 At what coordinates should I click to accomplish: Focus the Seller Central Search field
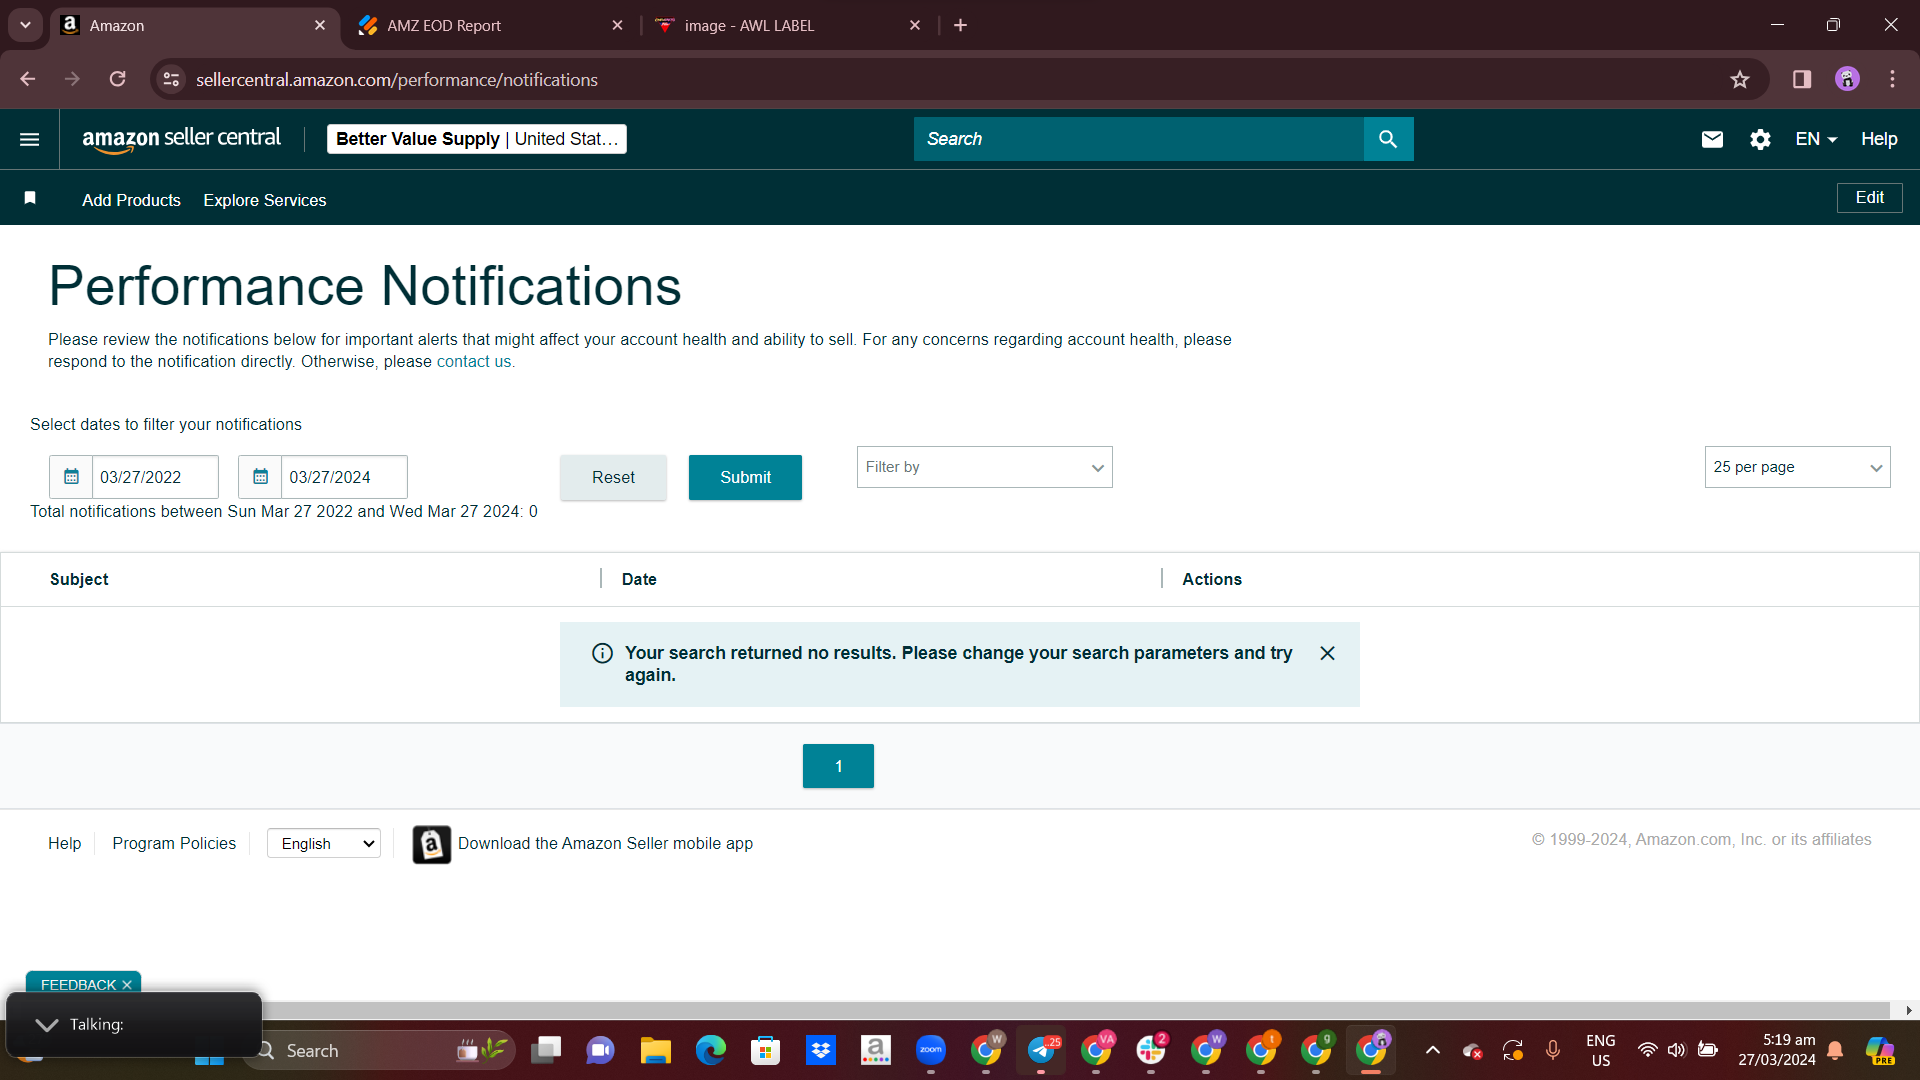(1139, 139)
